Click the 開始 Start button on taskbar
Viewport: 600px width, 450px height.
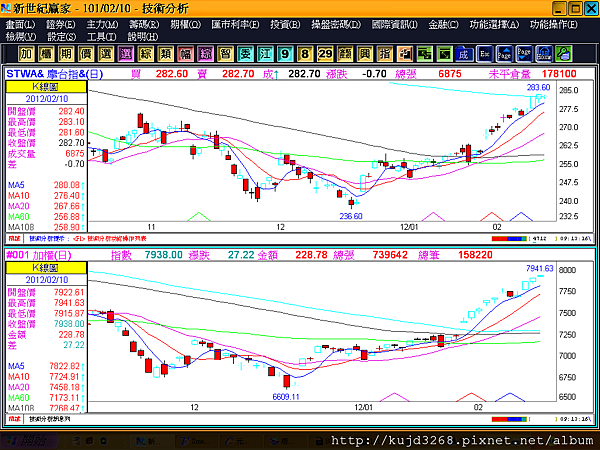tap(28, 441)
